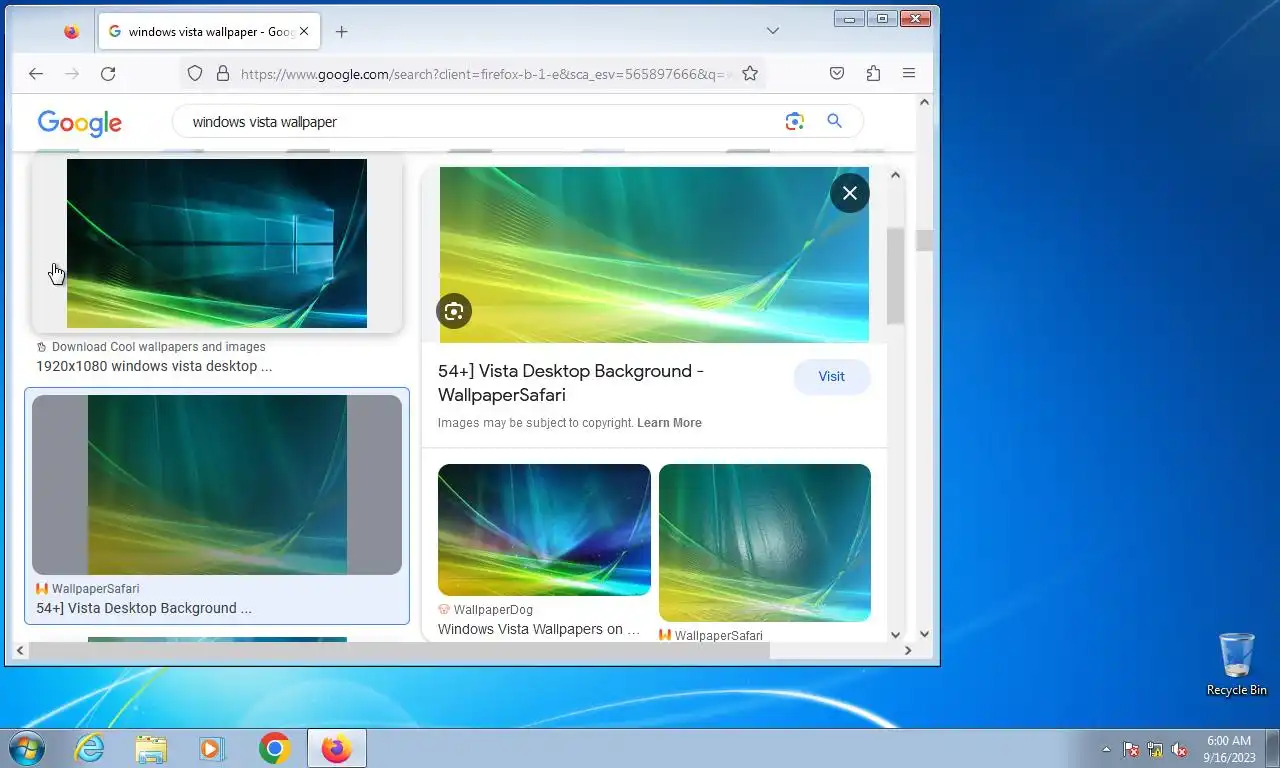1280x768 pixels.
Task: Expand the list all tabs chevron
Action: (773, 31)
